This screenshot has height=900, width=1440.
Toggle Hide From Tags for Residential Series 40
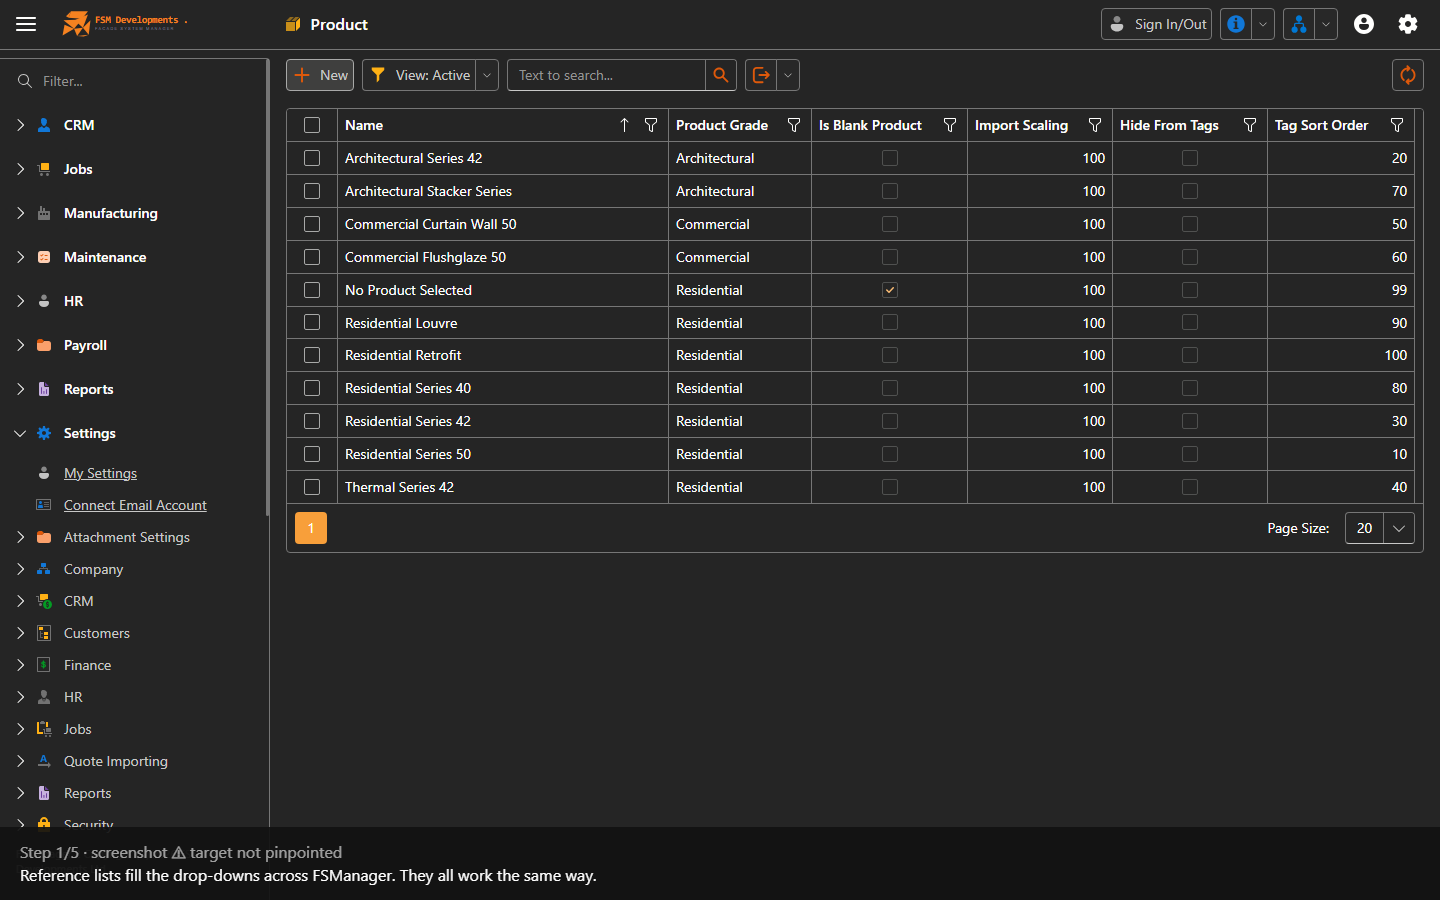(x=1190, y=388)
